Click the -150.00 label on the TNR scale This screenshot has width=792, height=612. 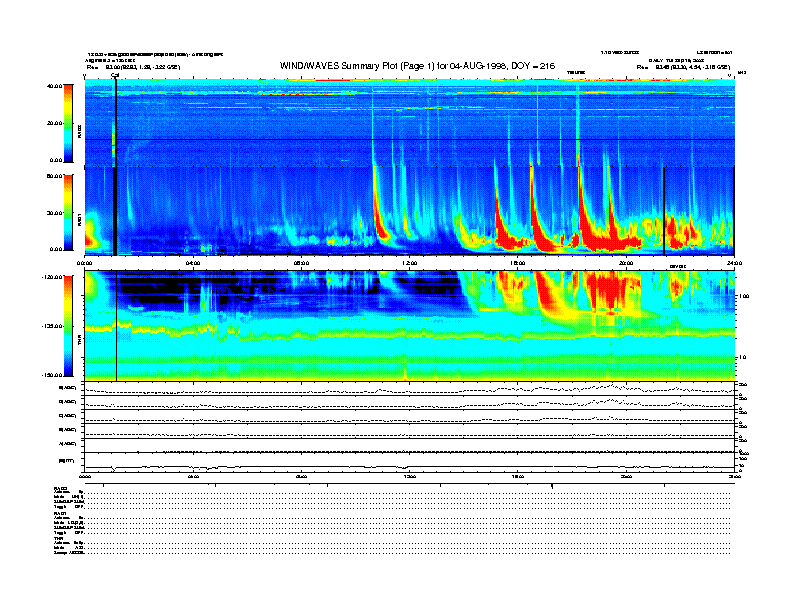coord(52,375)
